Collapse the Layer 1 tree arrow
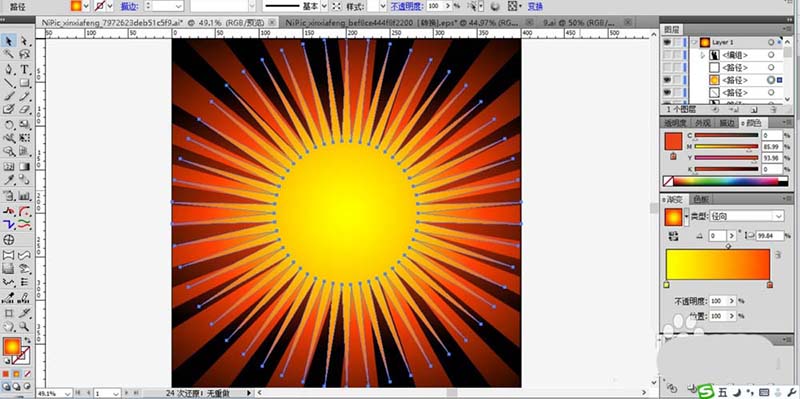800x399 pixels. tap(693, 42)
